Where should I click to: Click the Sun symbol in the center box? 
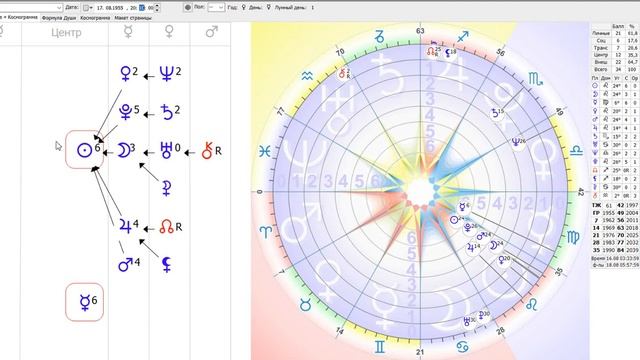pos(84,150)
